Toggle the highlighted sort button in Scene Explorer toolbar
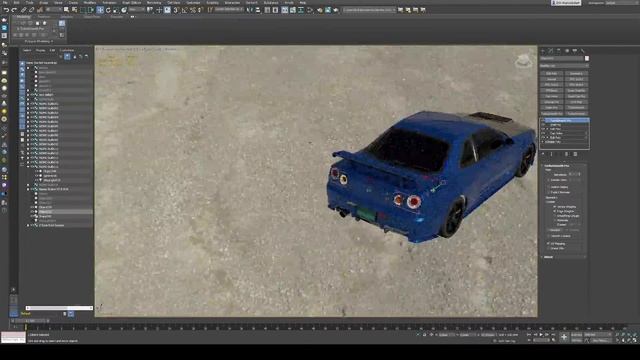The height and width of the screenshot is (360, 640). tap(67, 57)
